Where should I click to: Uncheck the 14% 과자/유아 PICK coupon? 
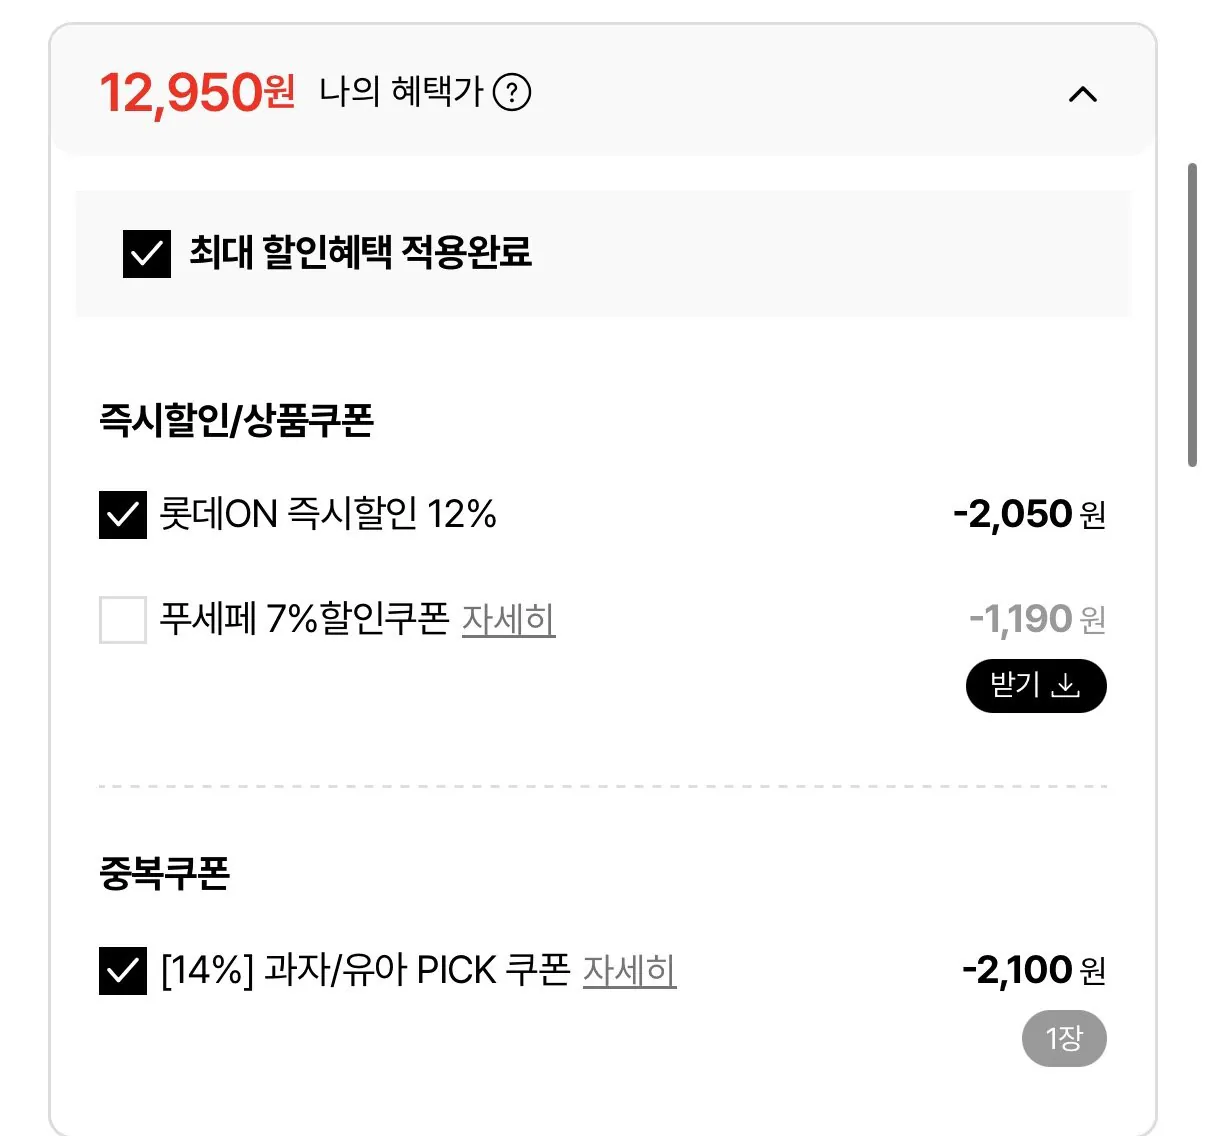click(123, 971)
